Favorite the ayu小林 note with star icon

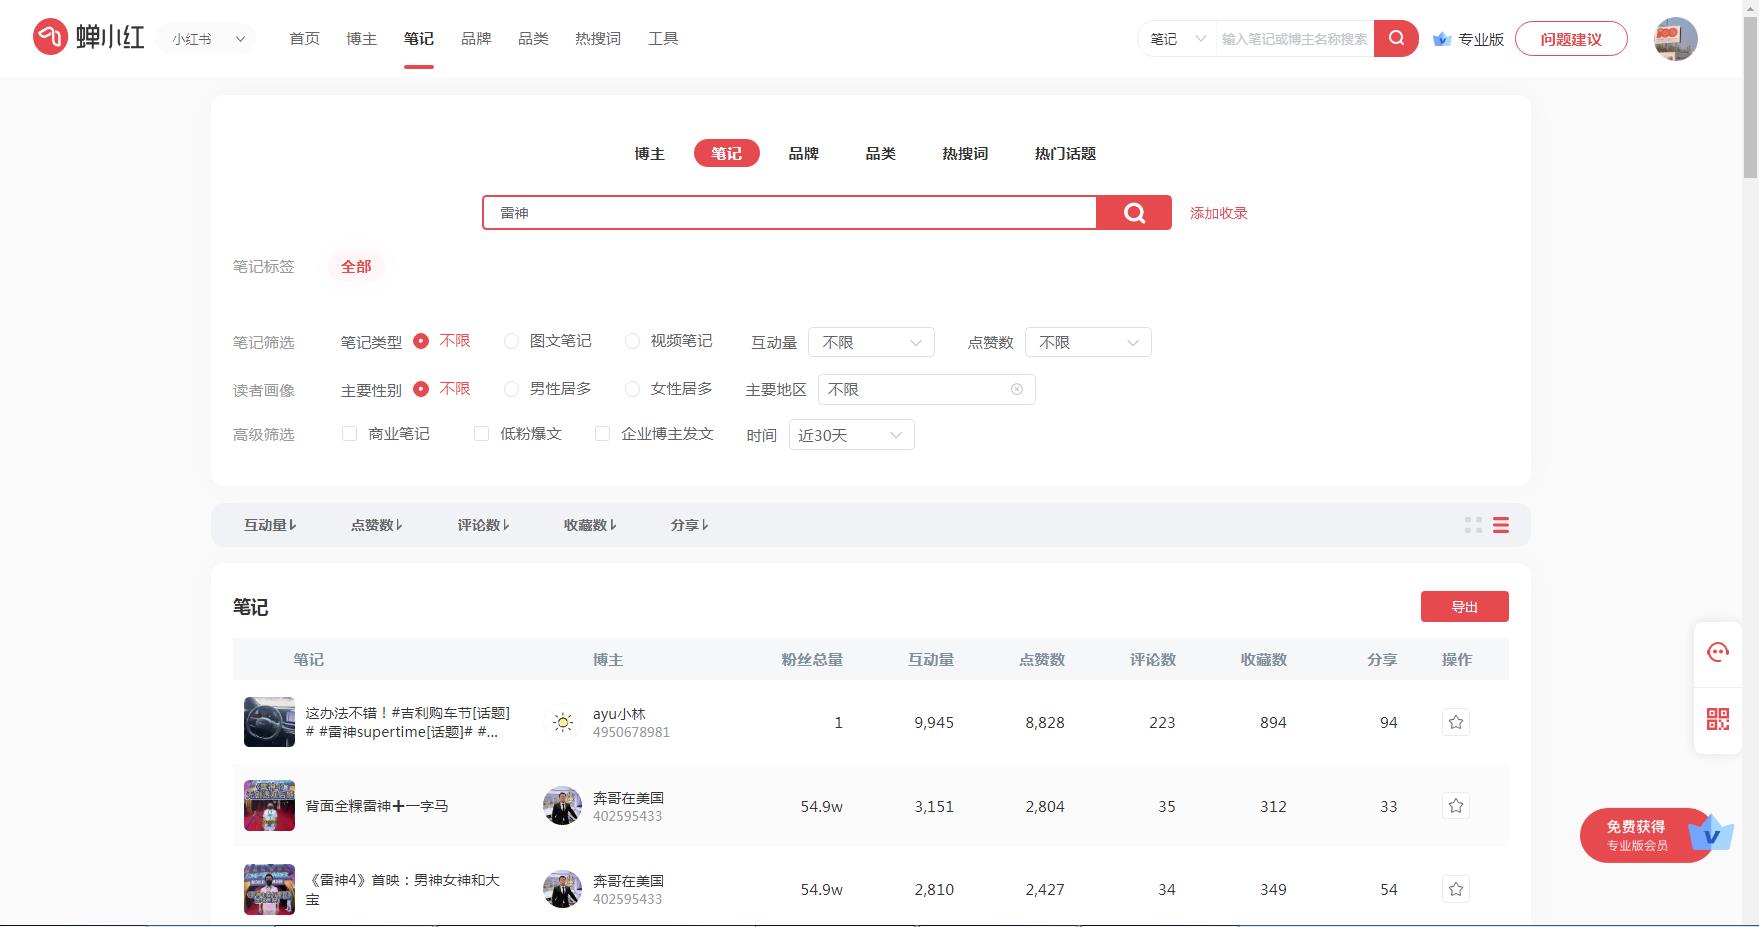pyautogui.click(x=1456, y=722)
